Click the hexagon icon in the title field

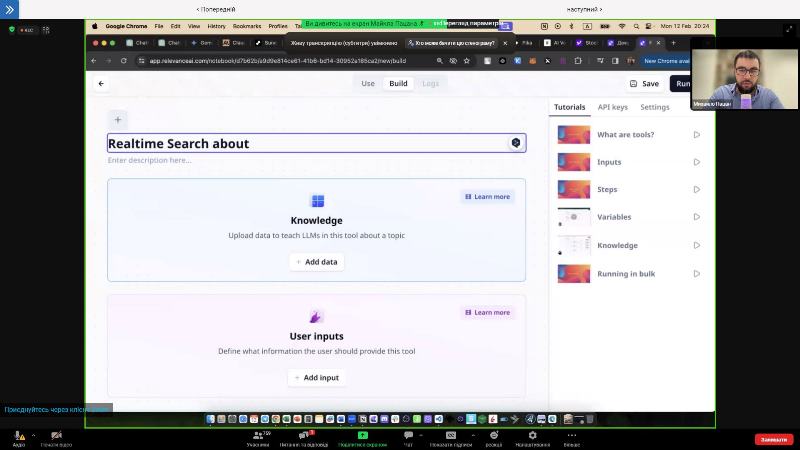(515, 143)
